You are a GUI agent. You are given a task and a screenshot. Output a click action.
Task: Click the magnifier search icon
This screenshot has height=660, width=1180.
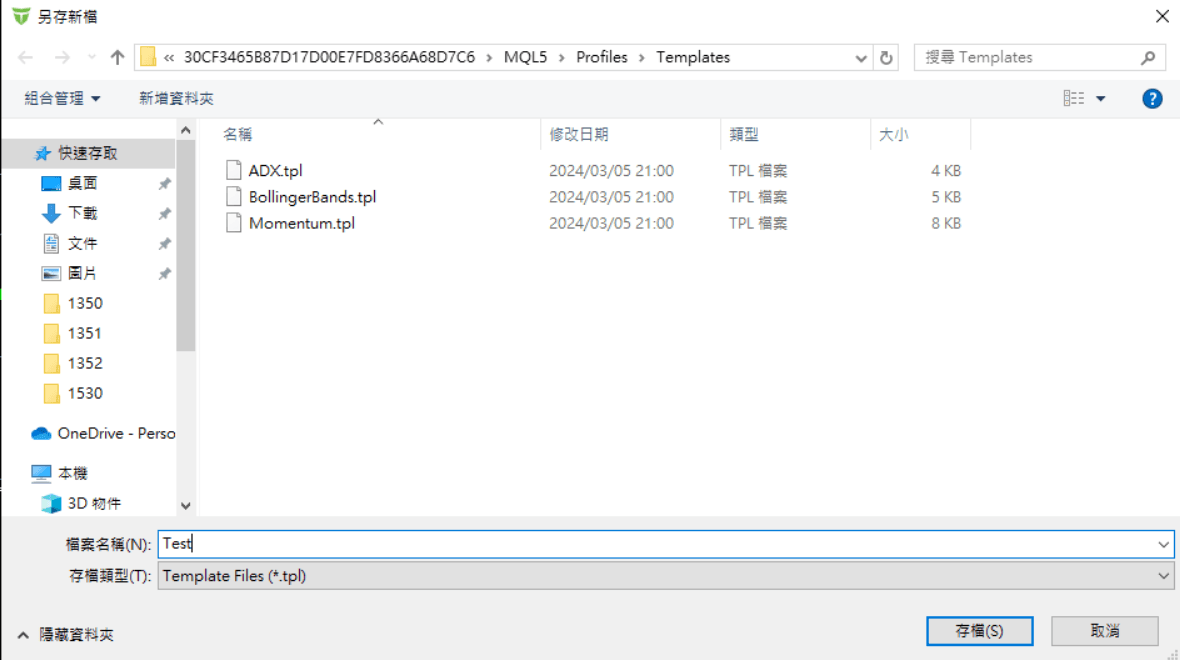[1148, 57]
